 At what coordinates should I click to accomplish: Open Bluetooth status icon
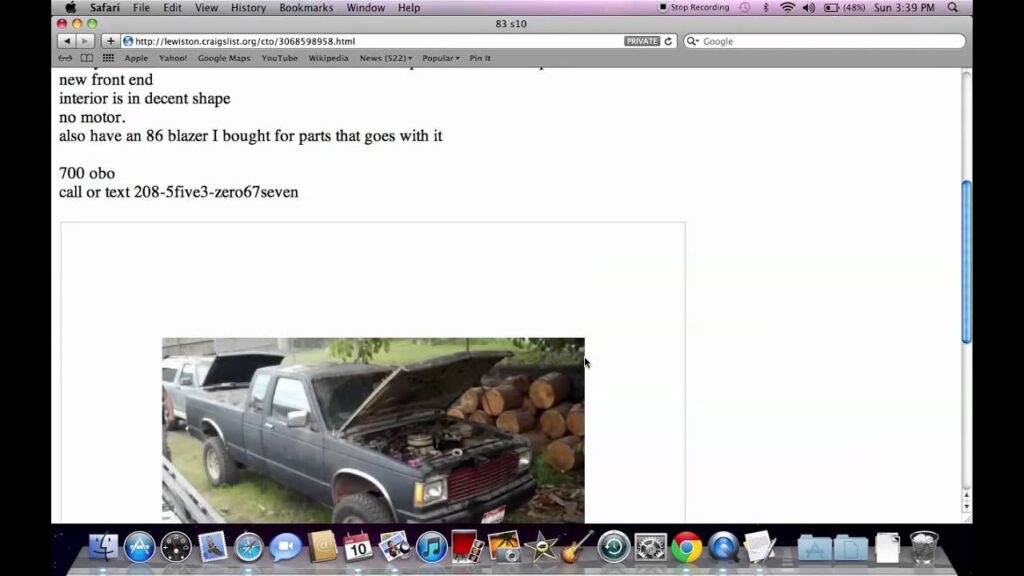point(766,8)
